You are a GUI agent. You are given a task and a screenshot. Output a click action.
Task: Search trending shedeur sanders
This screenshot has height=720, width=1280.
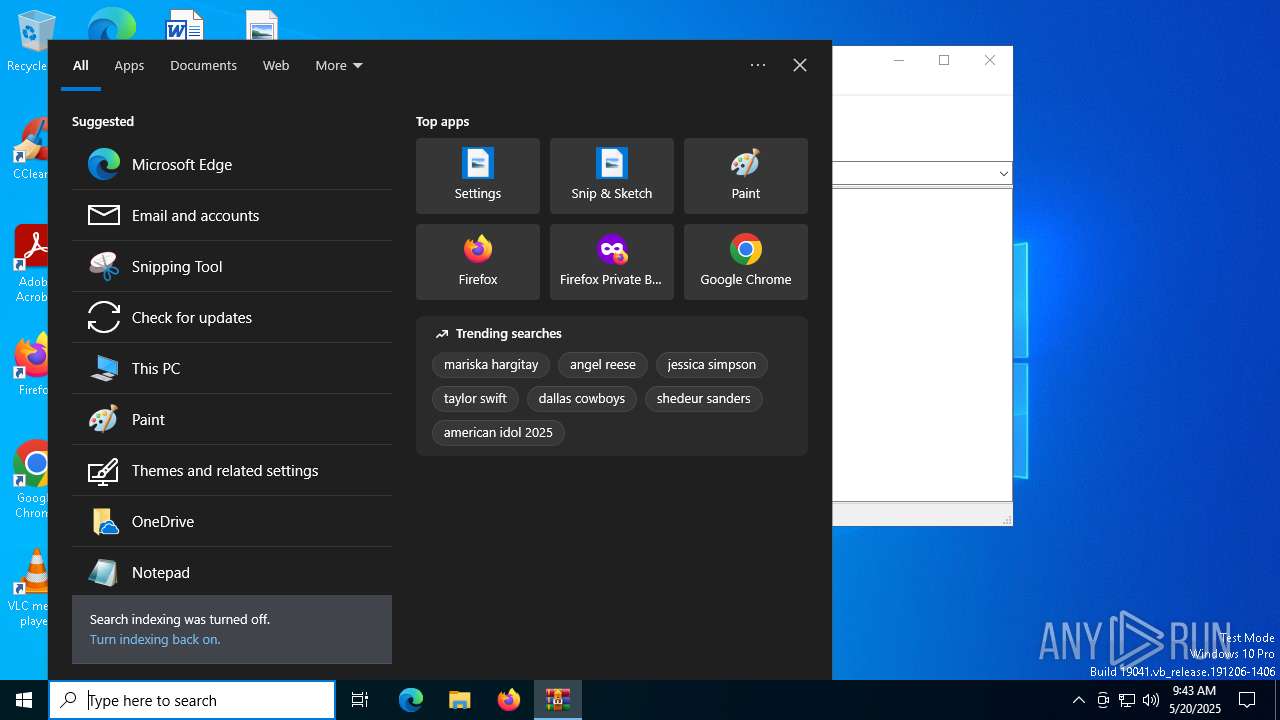704,399
